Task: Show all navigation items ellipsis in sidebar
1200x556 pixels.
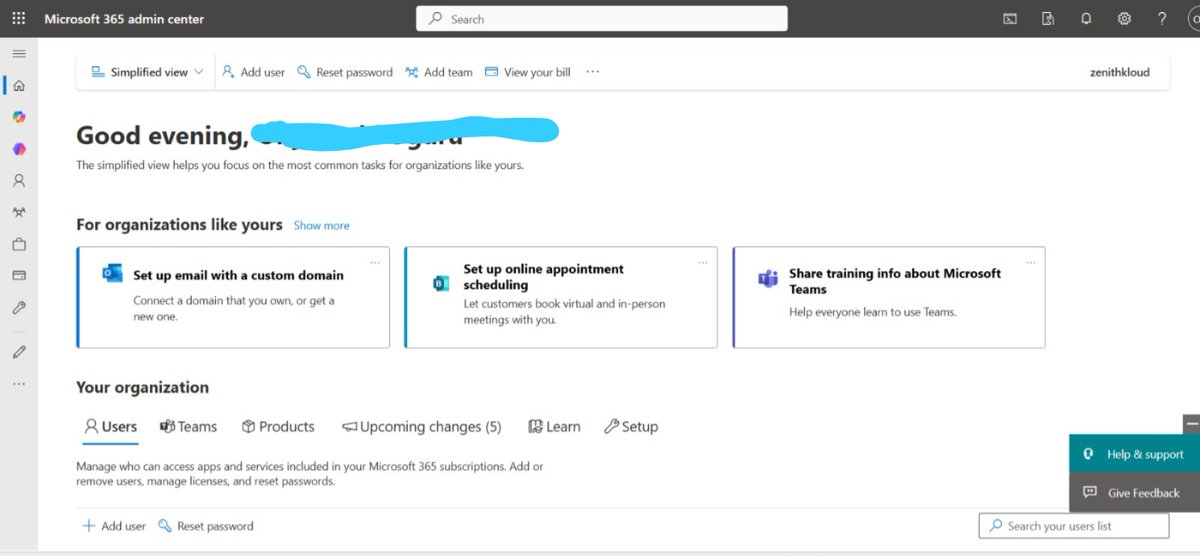Action: pos(19,384)
